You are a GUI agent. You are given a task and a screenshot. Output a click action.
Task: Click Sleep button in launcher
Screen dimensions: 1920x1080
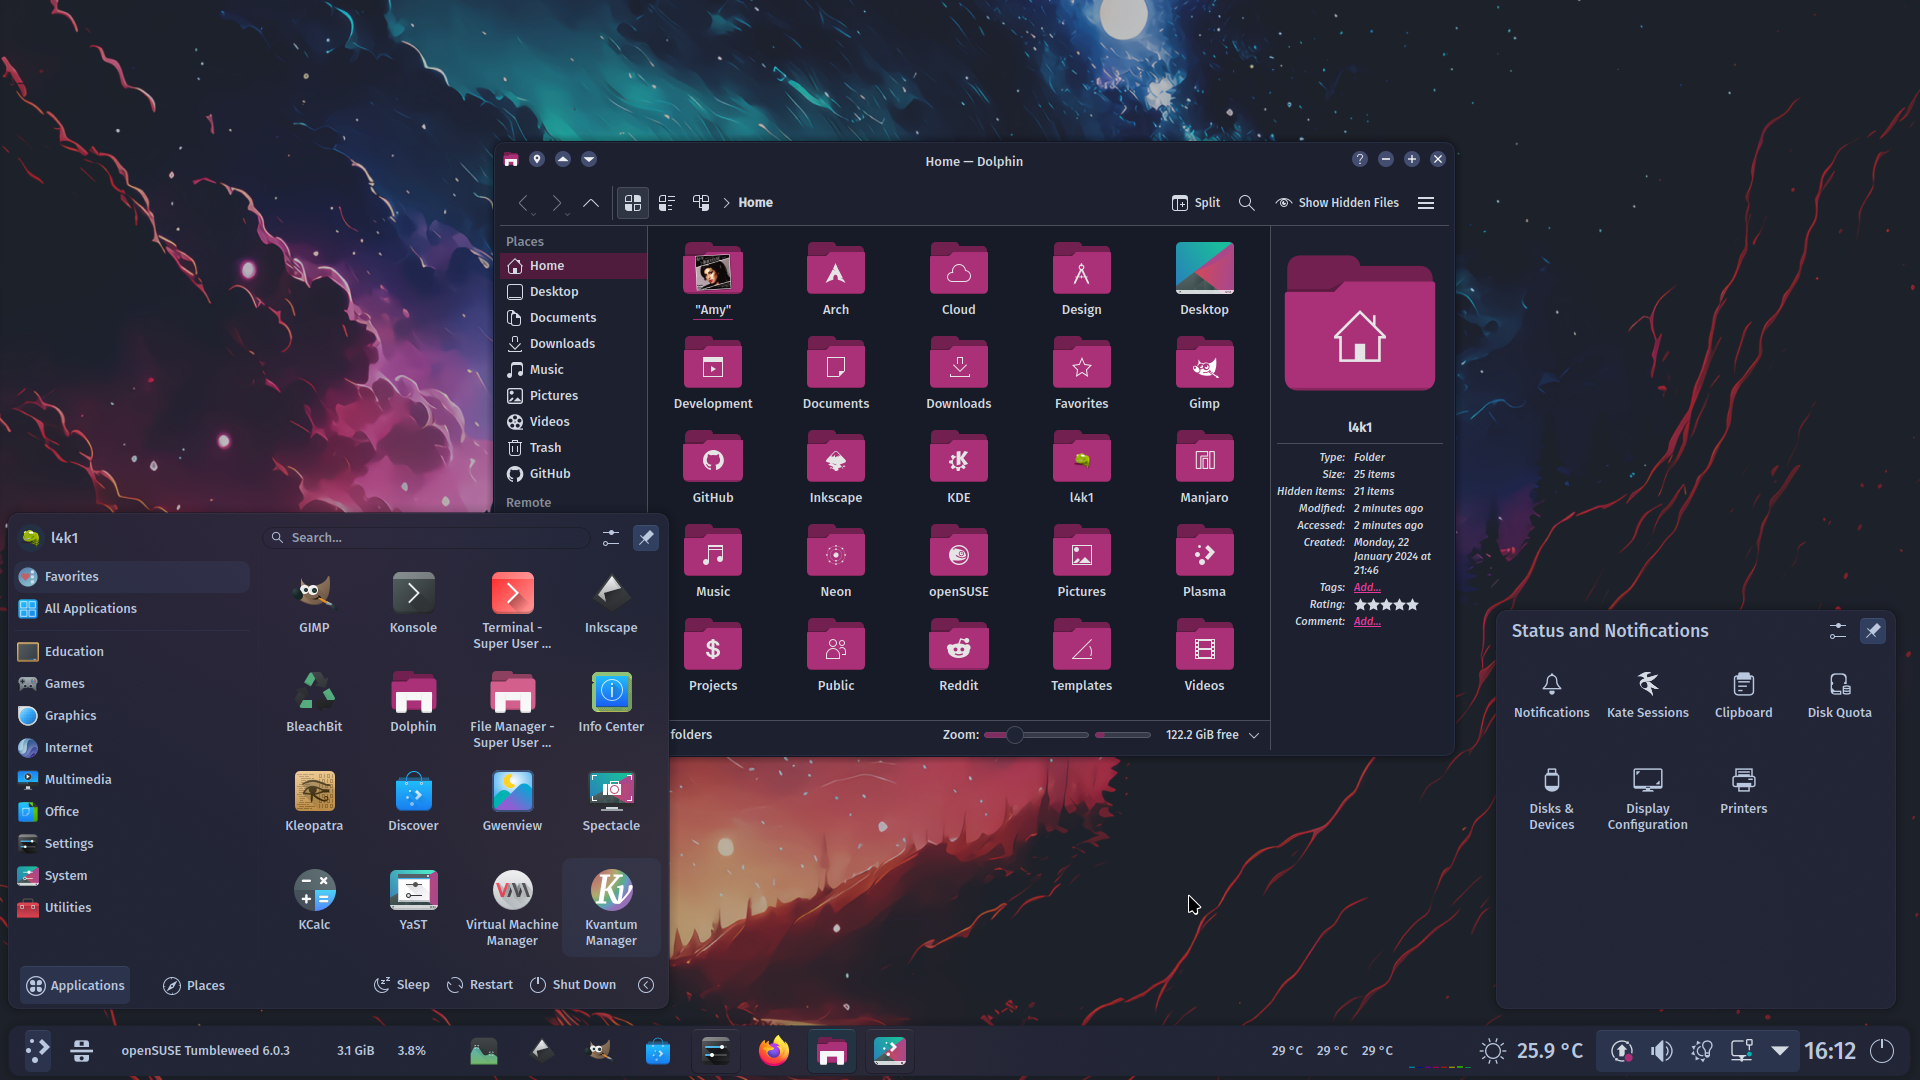(x=402, y=985)
